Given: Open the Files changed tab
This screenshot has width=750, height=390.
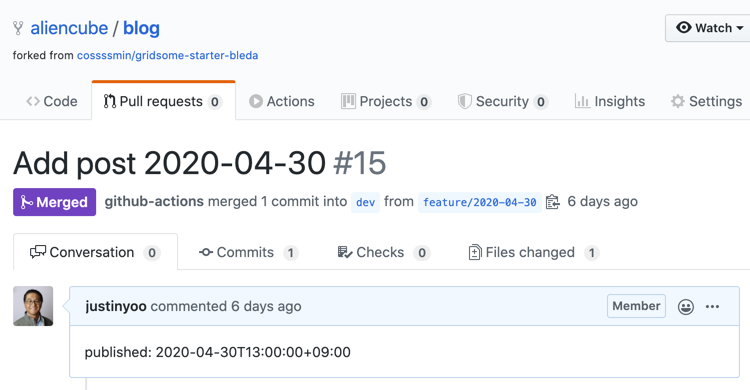Looking at the screenshot, I should tap(534, 252).
